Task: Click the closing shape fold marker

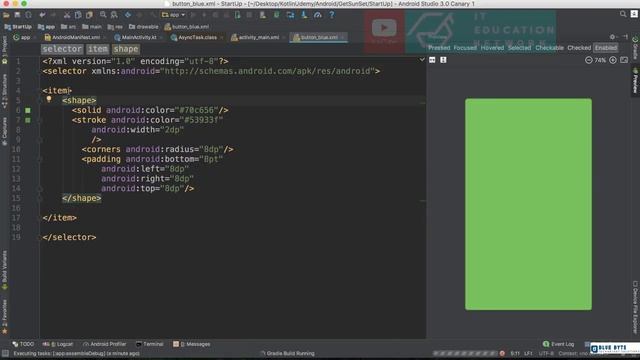Action: (40, 199)
